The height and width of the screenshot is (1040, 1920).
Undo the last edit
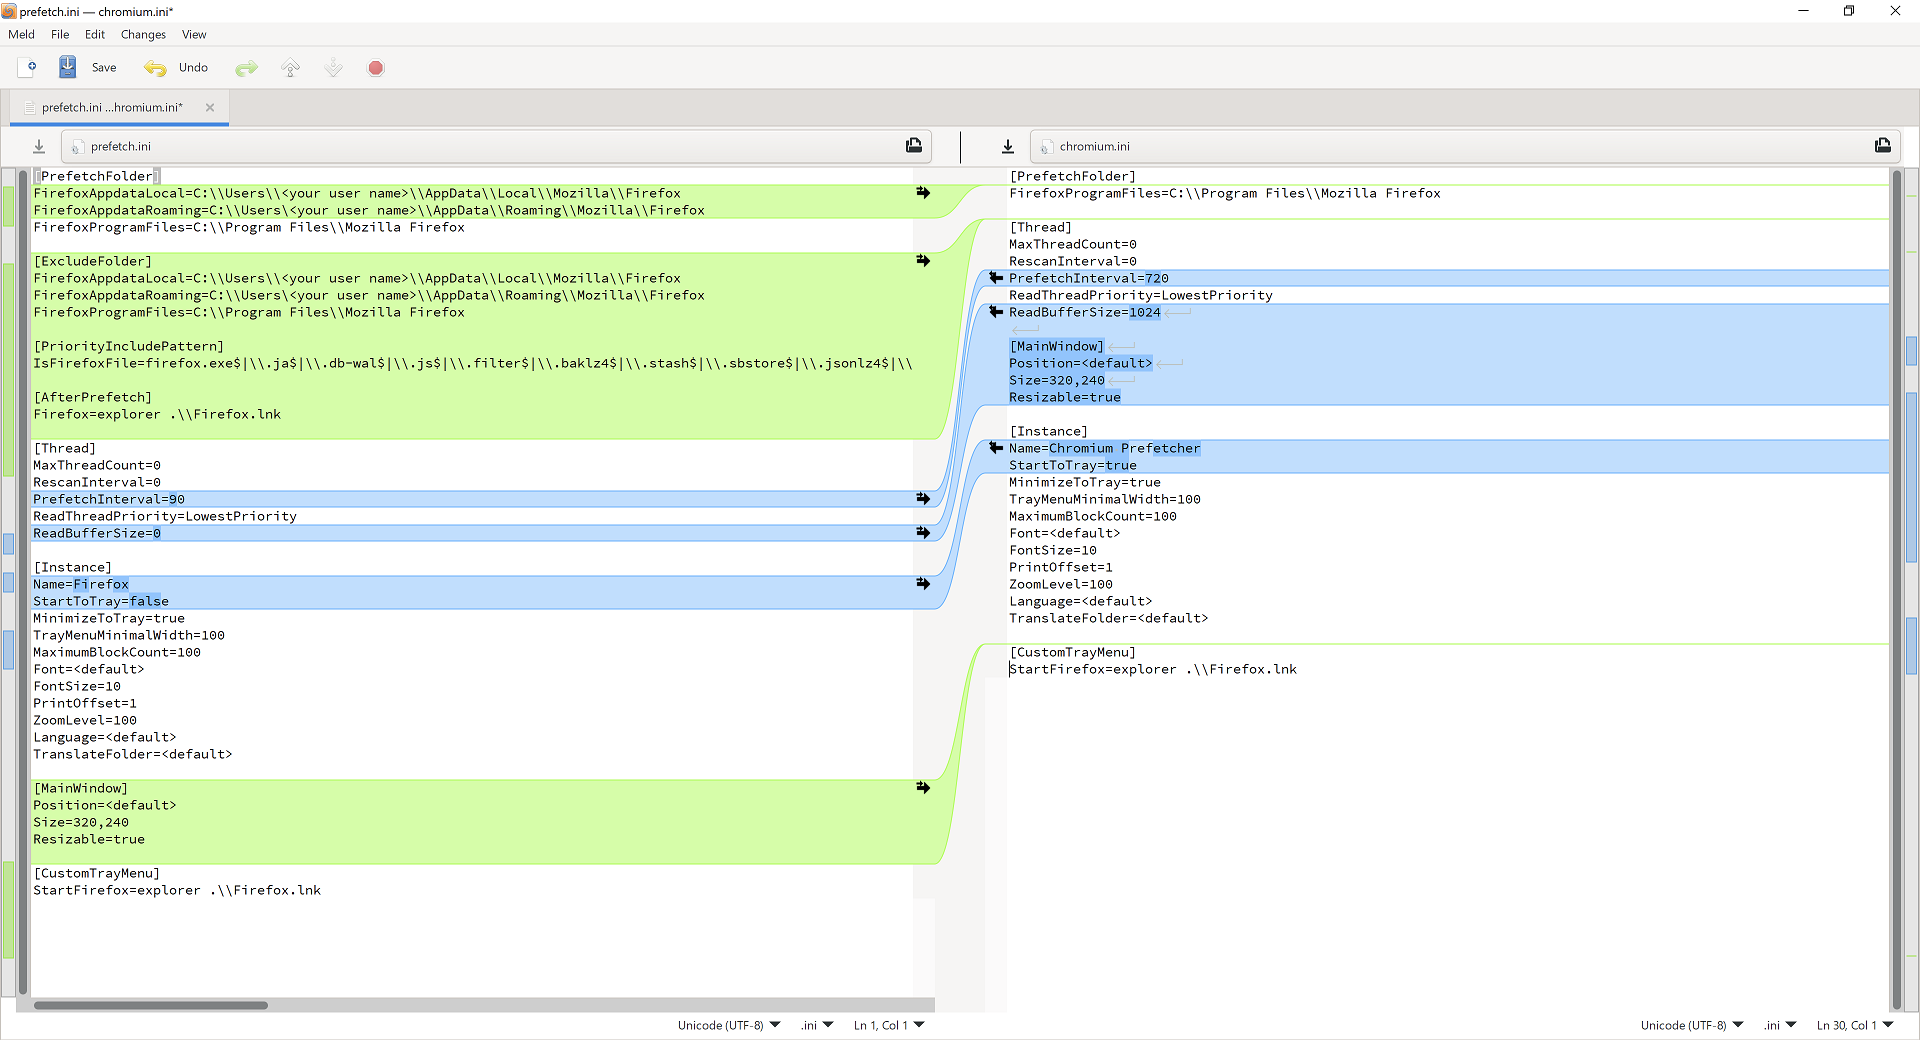tap(176, 67)
